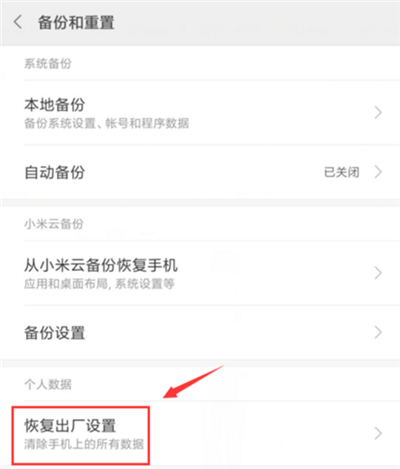Screen dimensions: 400x469
Task: Click the 系统备份 section header
Action: click(48, 63)
